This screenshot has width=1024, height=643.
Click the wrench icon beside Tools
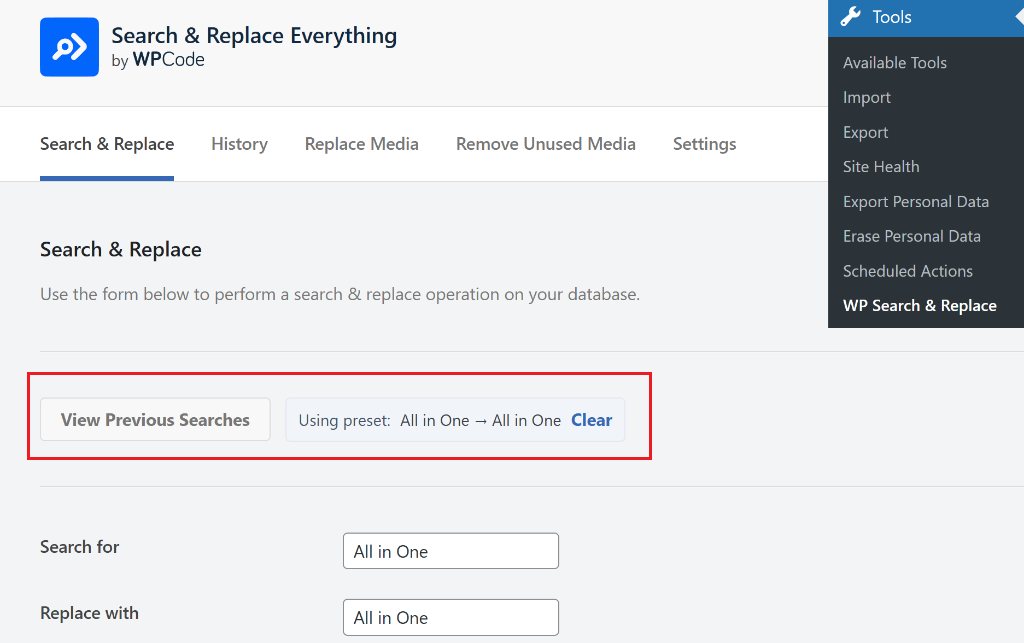[x=850, y=16]
